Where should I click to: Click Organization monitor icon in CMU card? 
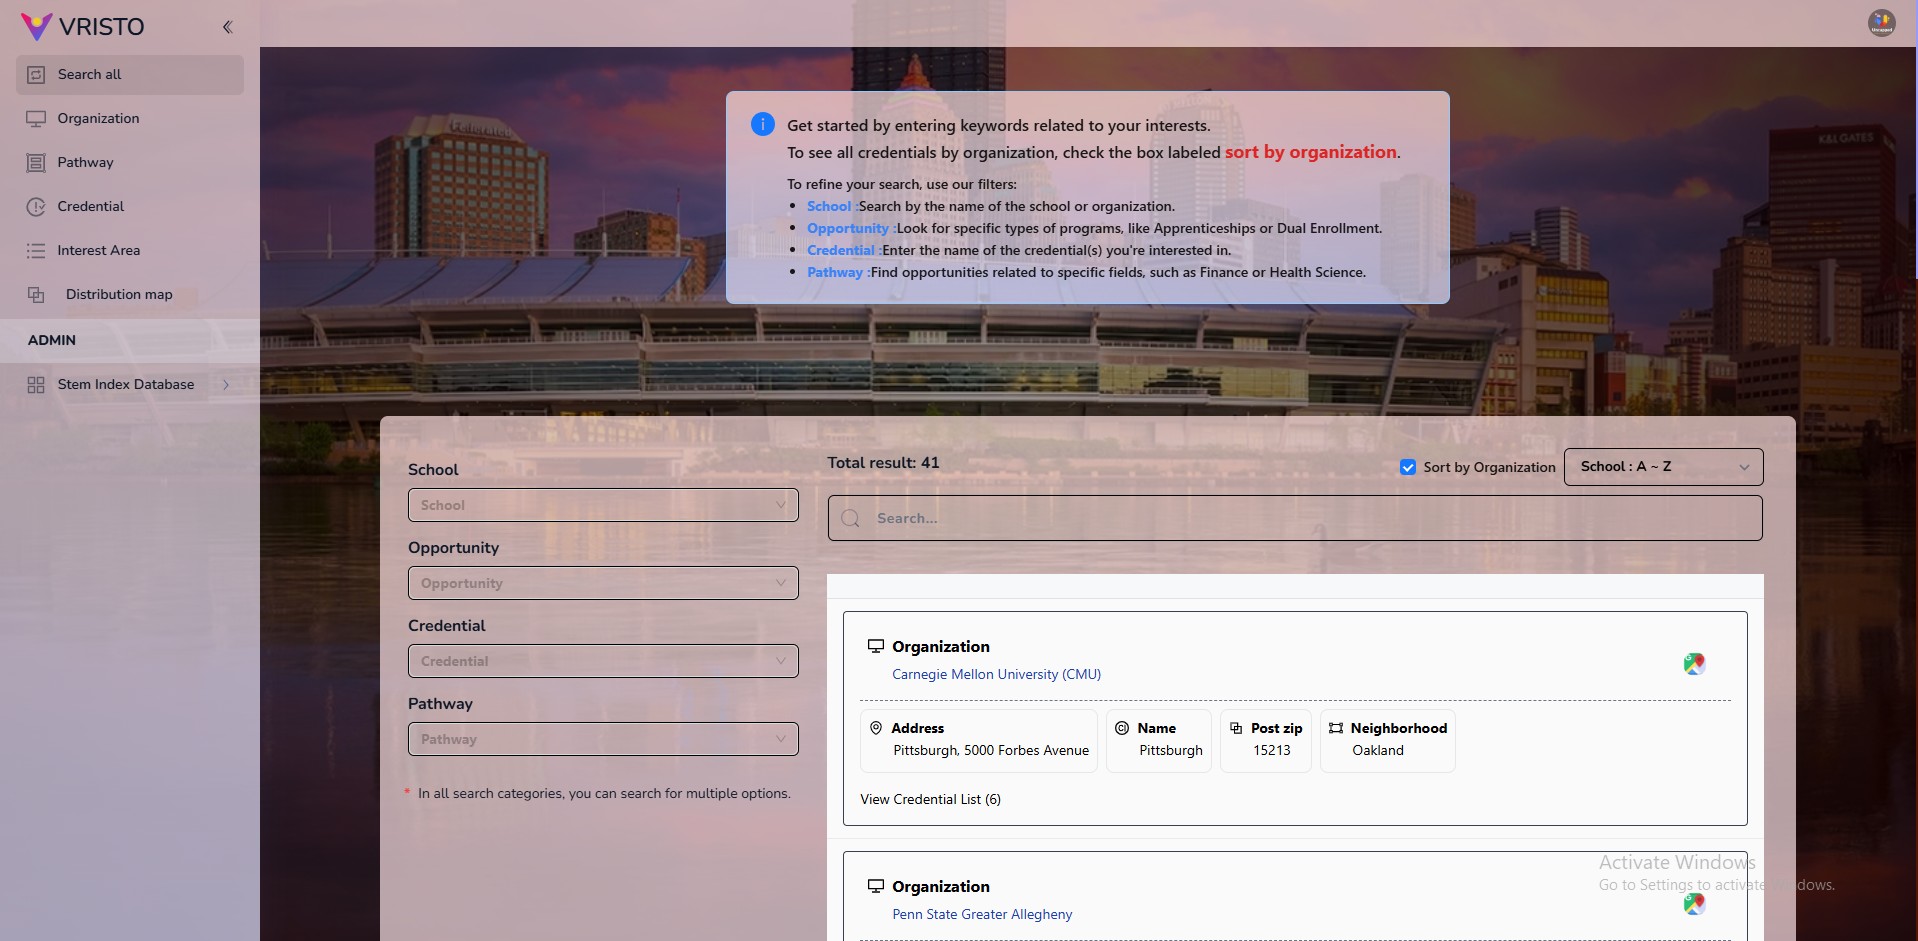point(876,646)
